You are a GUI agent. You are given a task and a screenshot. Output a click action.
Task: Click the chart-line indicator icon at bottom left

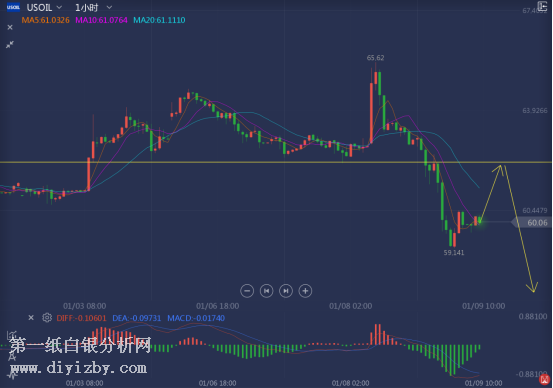pyautogui.click(x=12, y=335)
